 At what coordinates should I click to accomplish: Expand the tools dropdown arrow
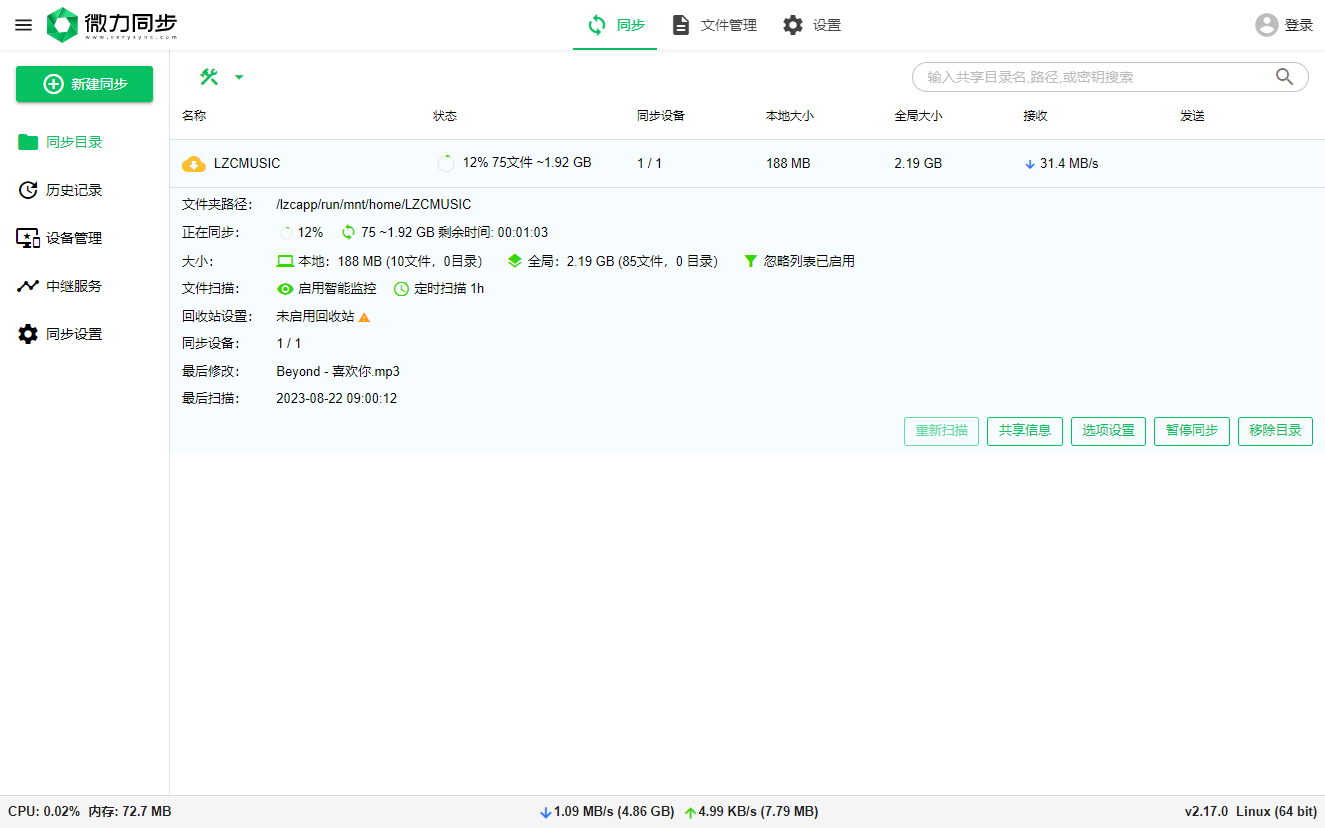[x=239, y=77]
